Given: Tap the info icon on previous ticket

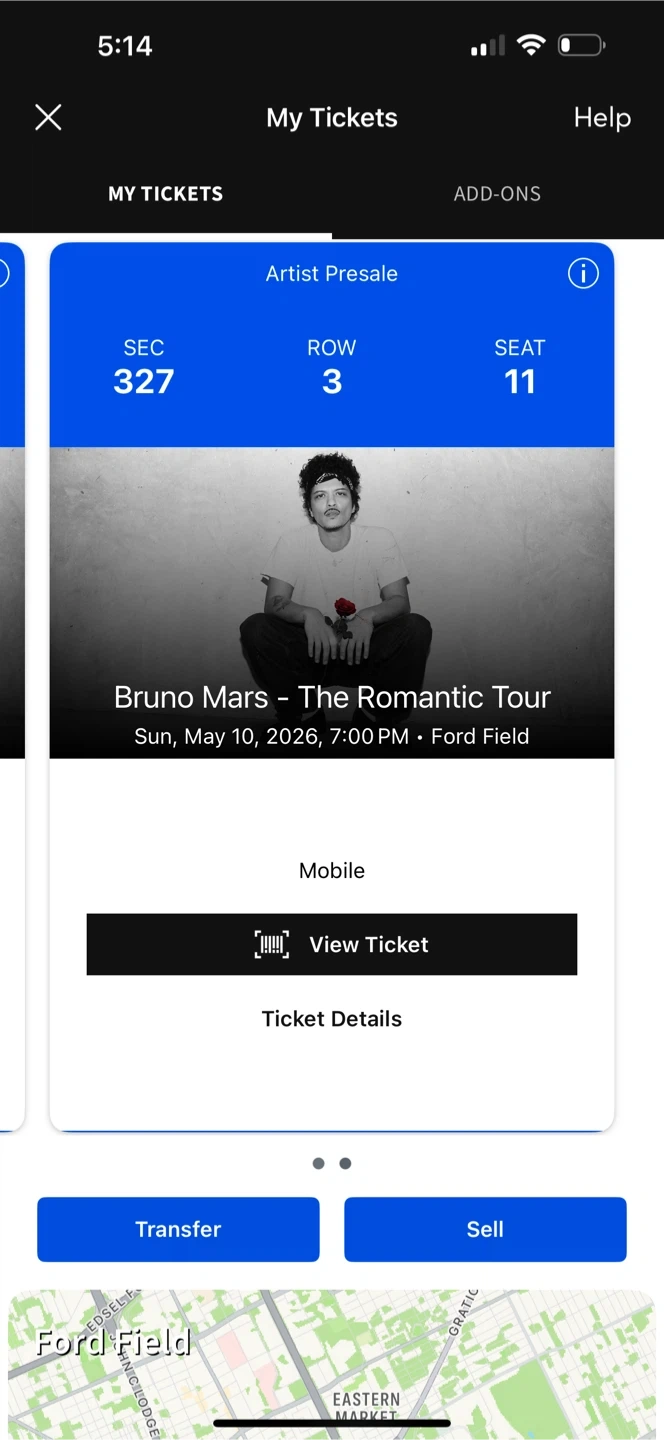Looking at the screenshot, I should (3, 273).
